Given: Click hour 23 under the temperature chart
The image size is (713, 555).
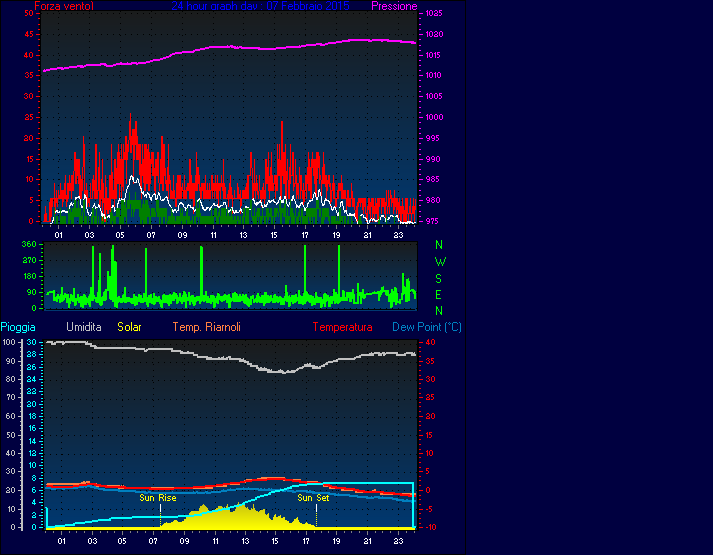Looking at the screenshot, I should coord(398,541).
